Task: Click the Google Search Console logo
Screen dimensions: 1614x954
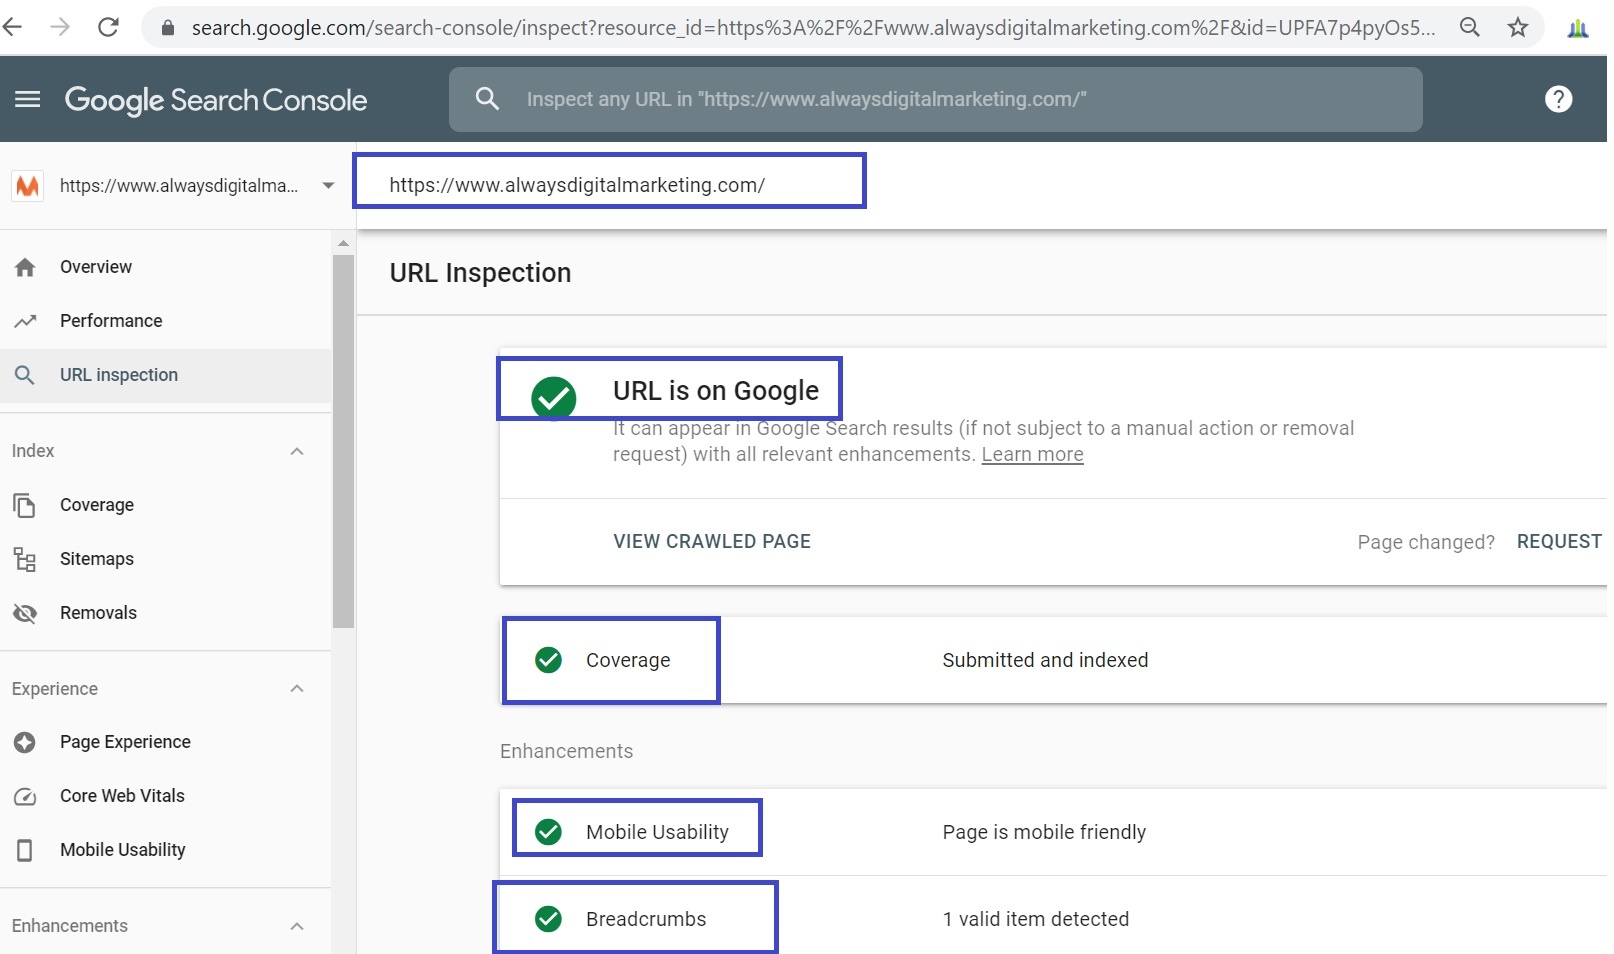Action: pos(216,100)
